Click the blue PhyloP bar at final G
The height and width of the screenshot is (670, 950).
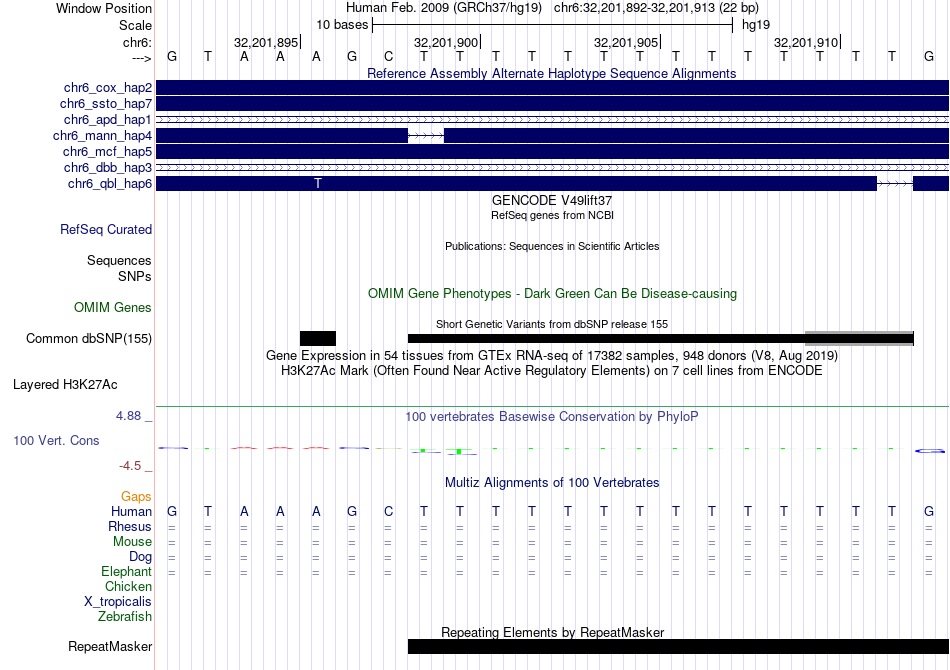point(930,451)
